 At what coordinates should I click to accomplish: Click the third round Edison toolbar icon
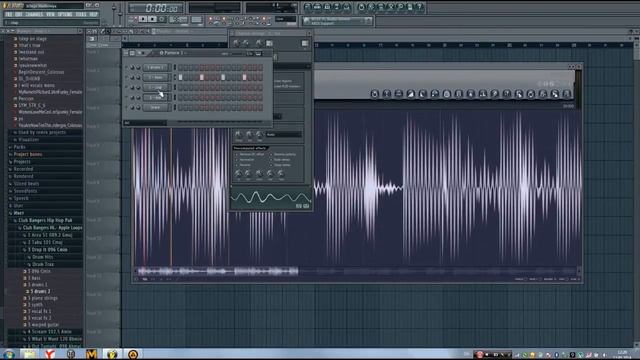coord(398,94)
